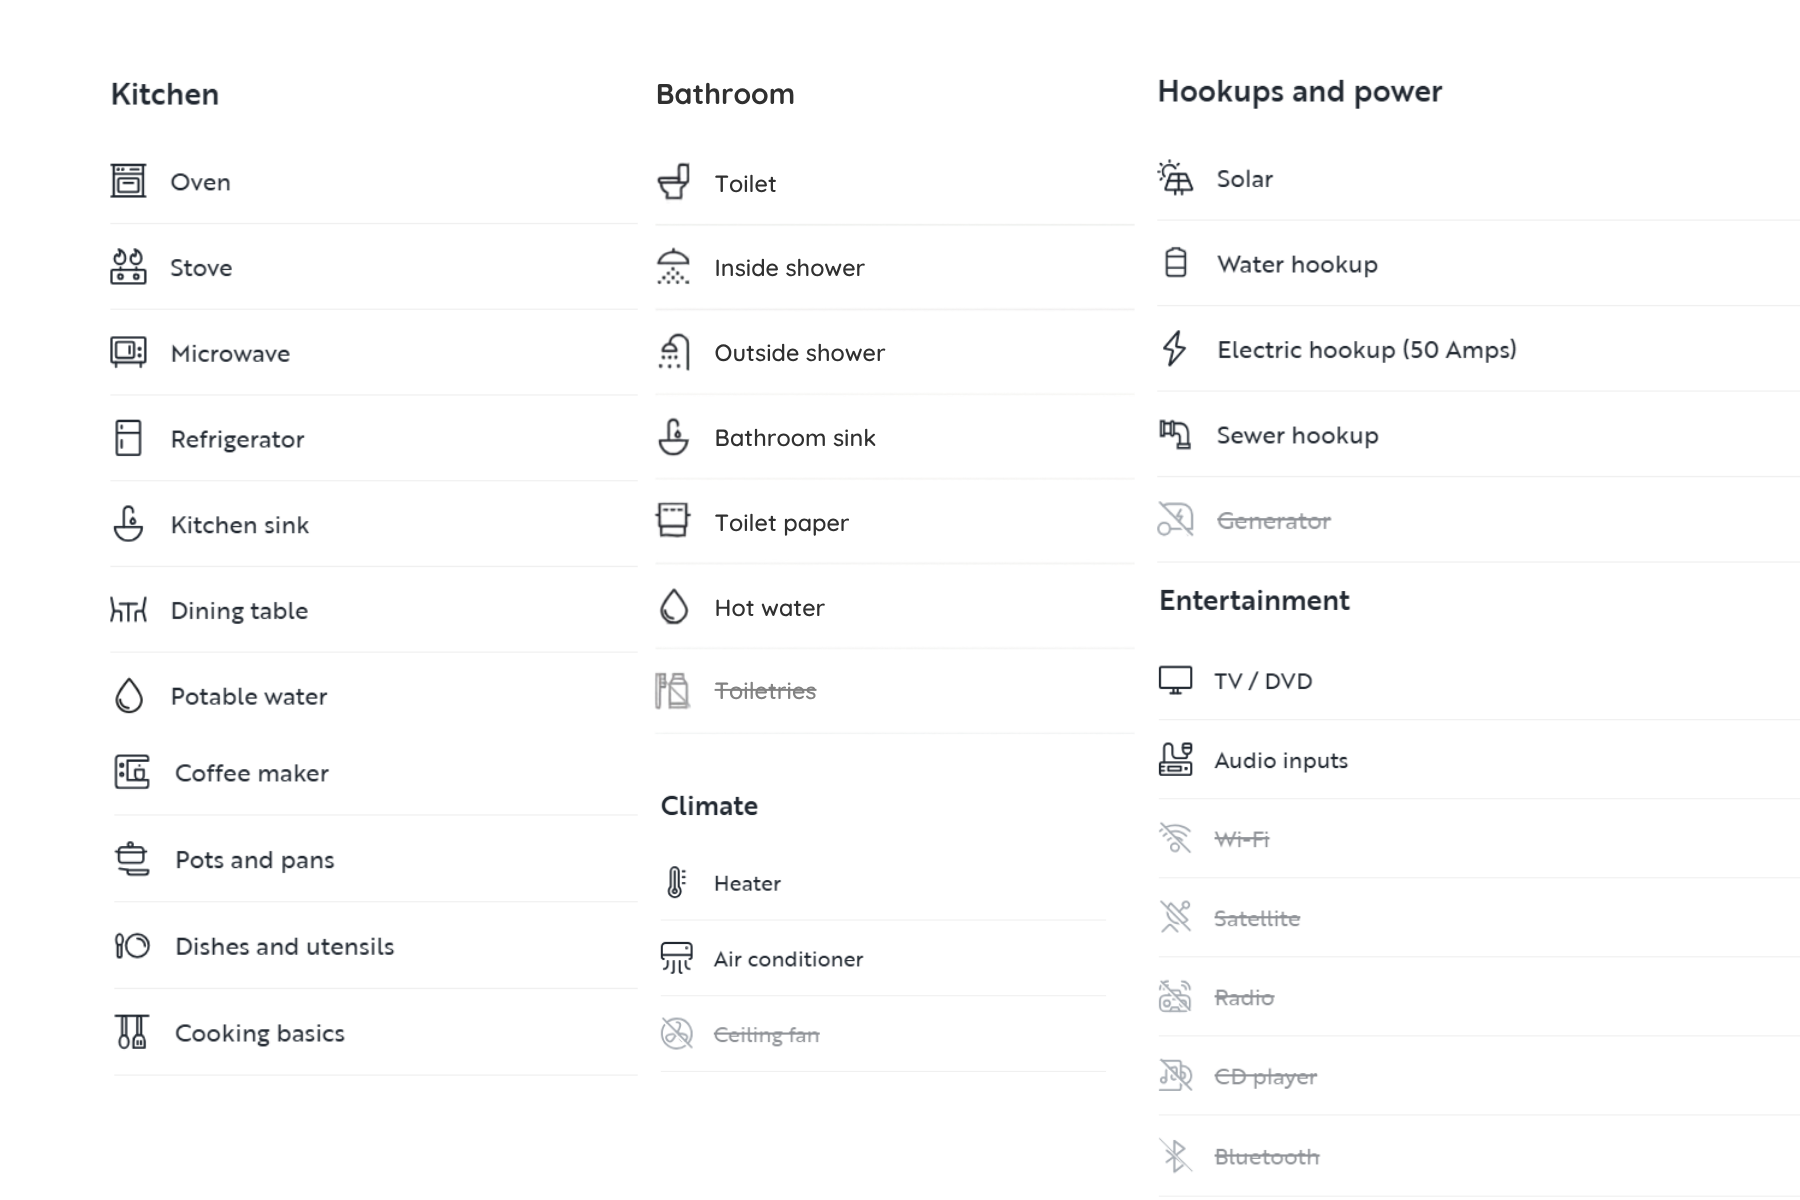Click the lightning bolt Electric hookup icon
The height and width of the screenshot is (1200, 1800).
coord(1175,349)
